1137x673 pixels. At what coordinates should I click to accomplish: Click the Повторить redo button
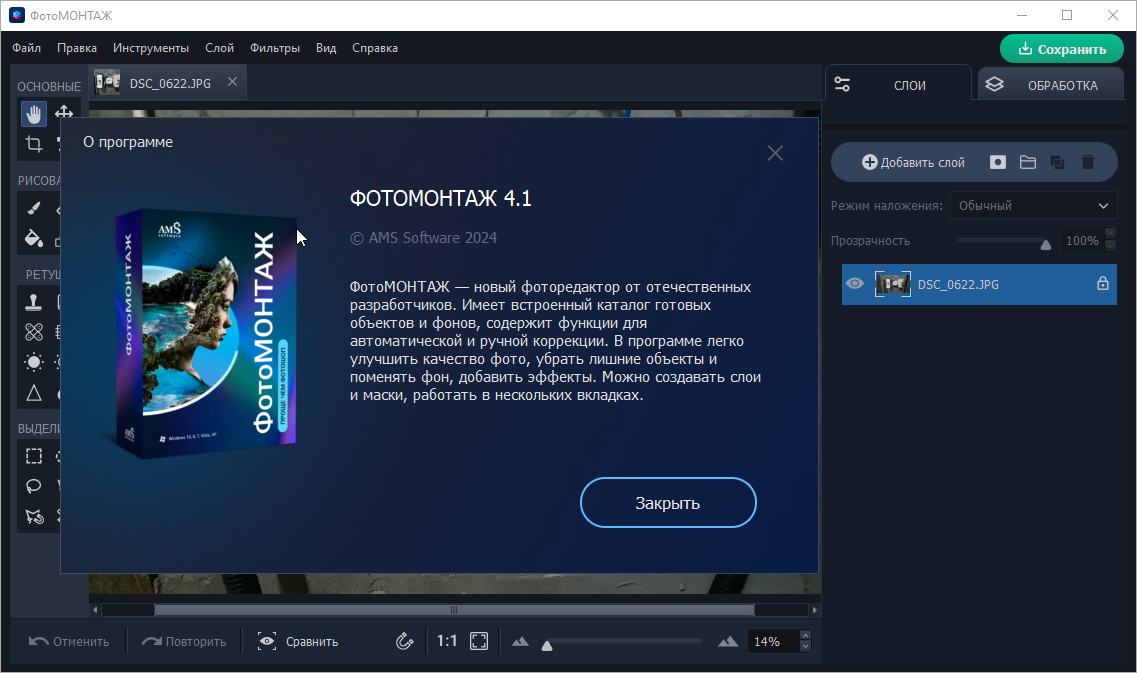pyautogui.click(x=183, y=641)
